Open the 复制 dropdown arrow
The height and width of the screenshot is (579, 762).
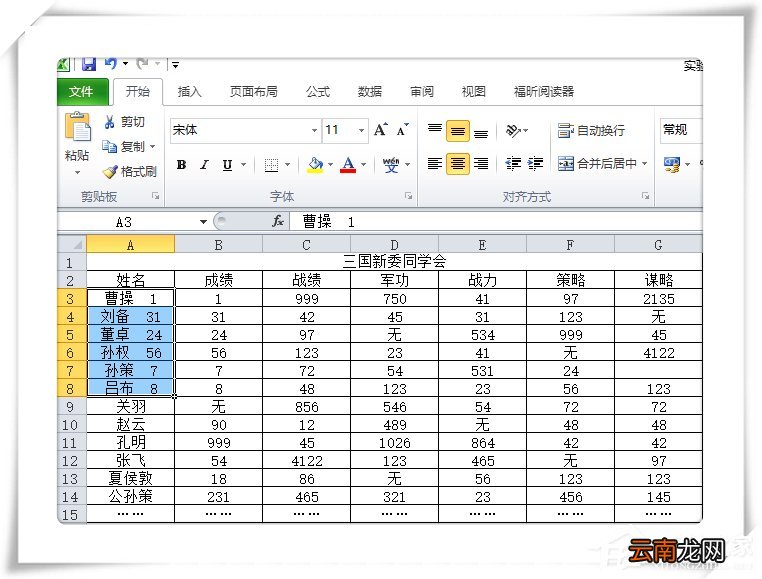pos(153,146)
